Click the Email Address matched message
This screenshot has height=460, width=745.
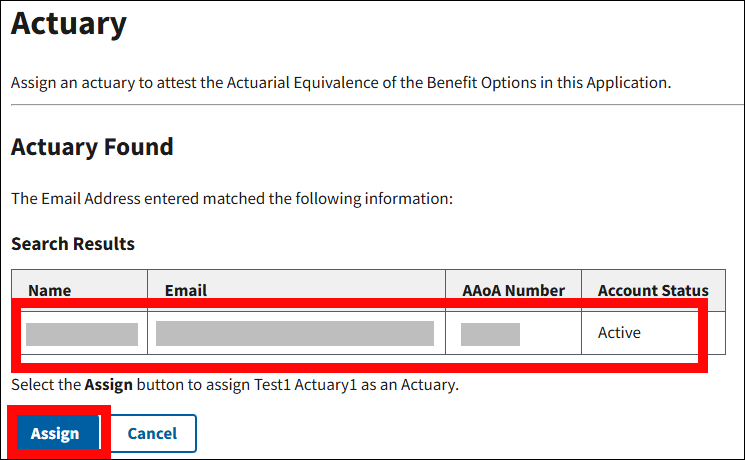[x=232, y=198]
